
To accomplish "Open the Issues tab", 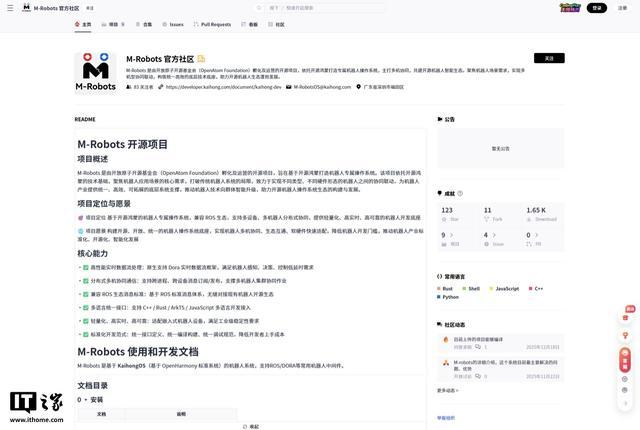I will (x=173, y=24).
